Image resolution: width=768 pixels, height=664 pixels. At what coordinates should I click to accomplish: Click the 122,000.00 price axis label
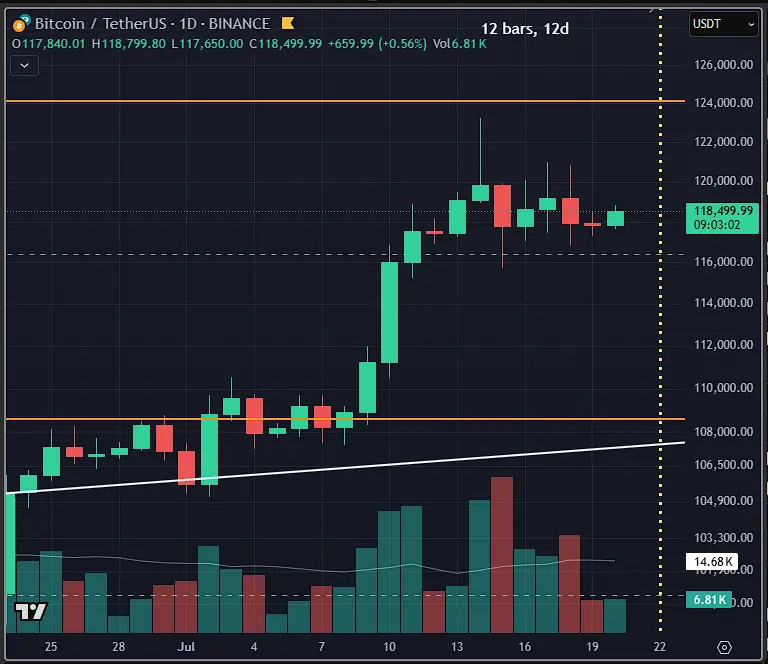click(x=723, y=142)
